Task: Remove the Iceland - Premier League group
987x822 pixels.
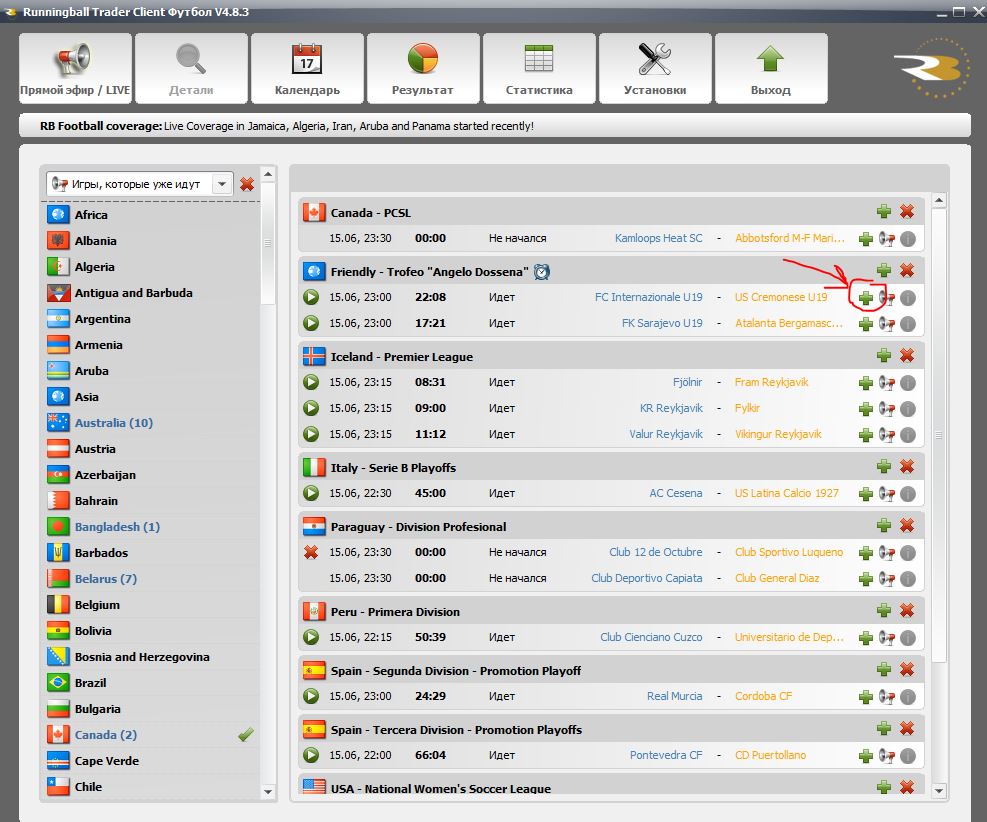Action: 907,356
